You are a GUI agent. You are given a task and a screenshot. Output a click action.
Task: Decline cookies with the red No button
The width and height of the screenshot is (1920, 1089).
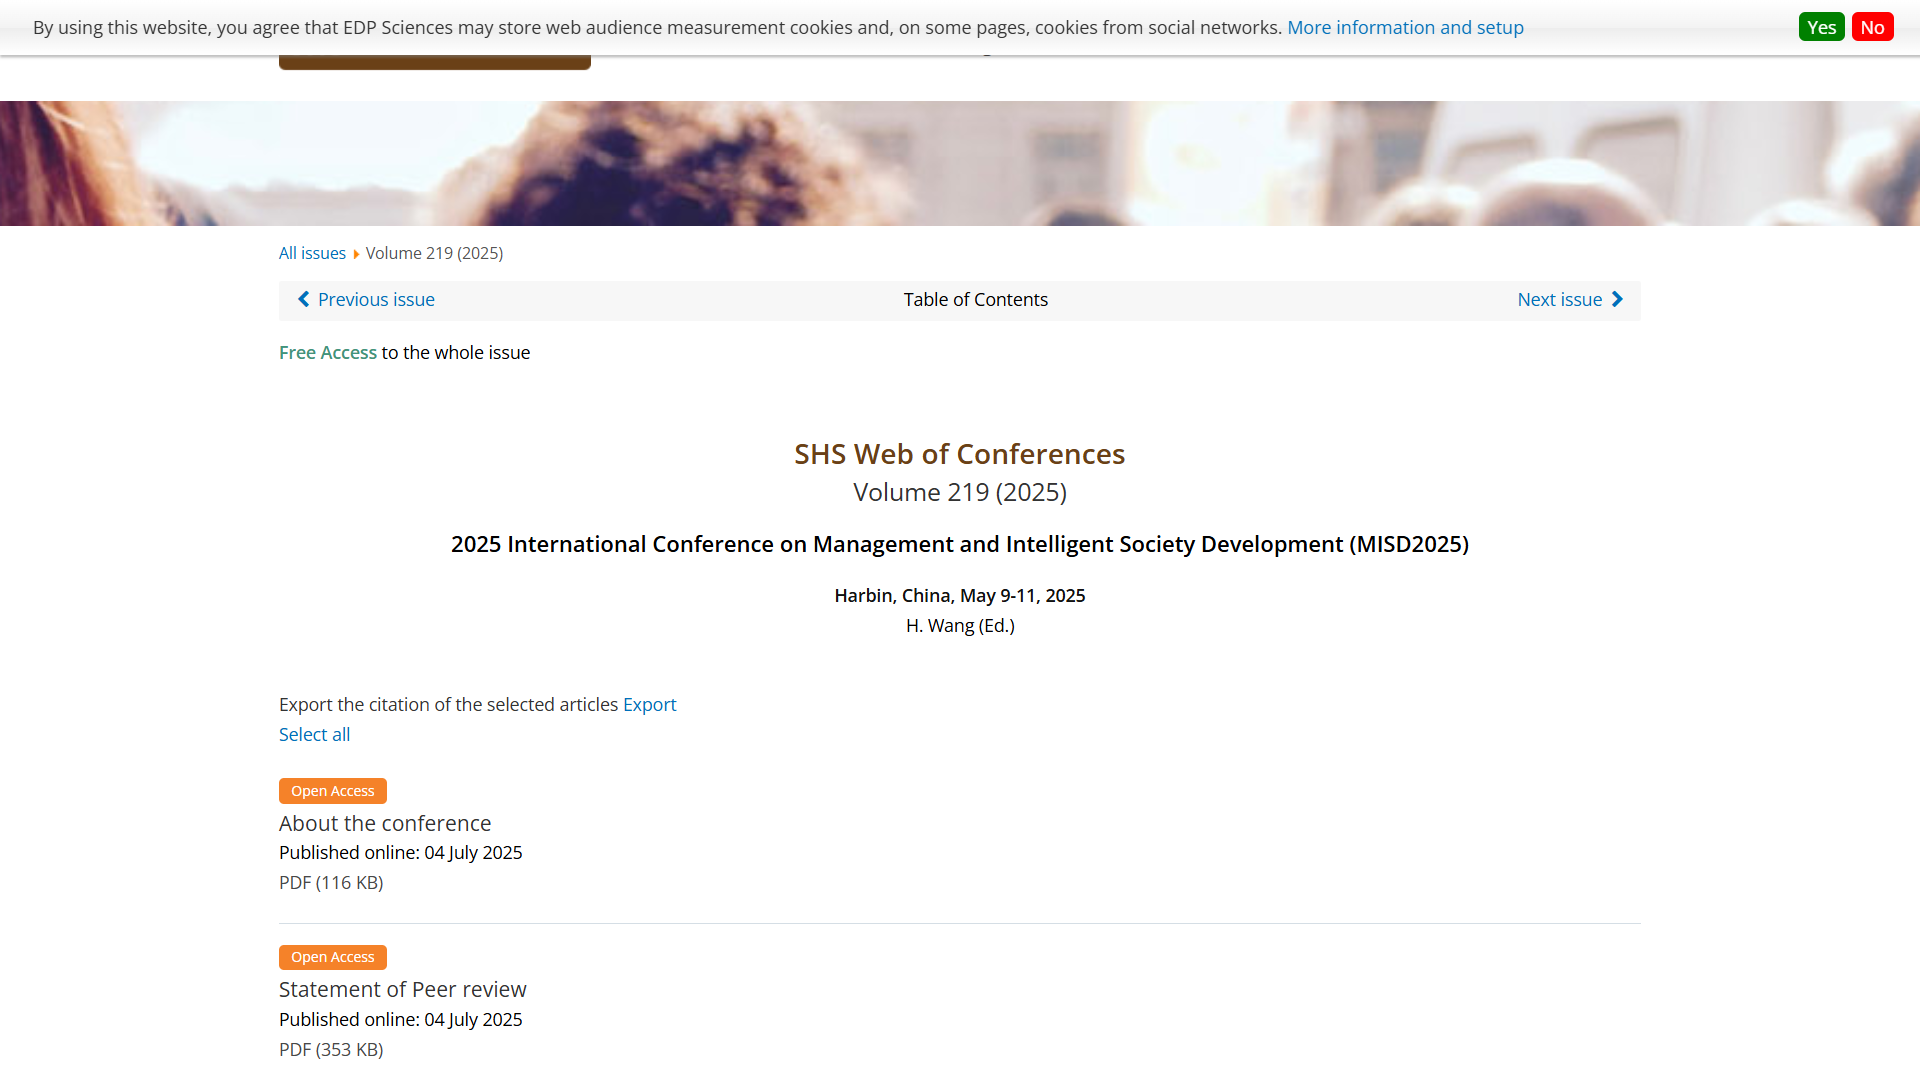1872,27
